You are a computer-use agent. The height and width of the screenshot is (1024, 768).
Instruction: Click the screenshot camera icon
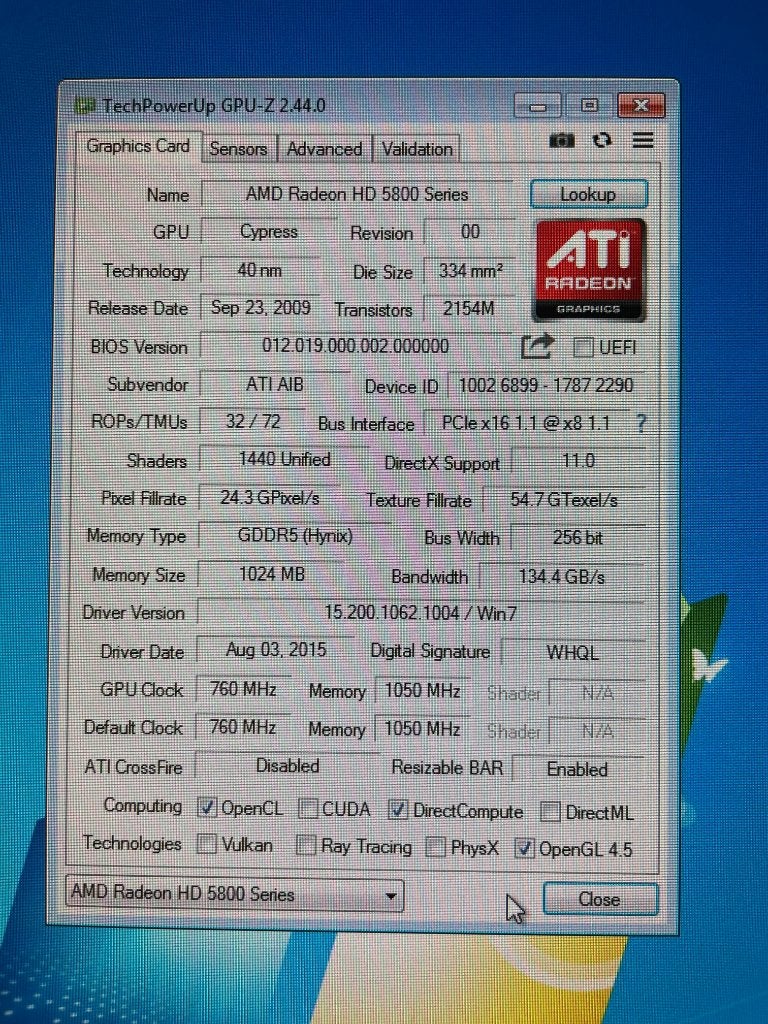562,140
